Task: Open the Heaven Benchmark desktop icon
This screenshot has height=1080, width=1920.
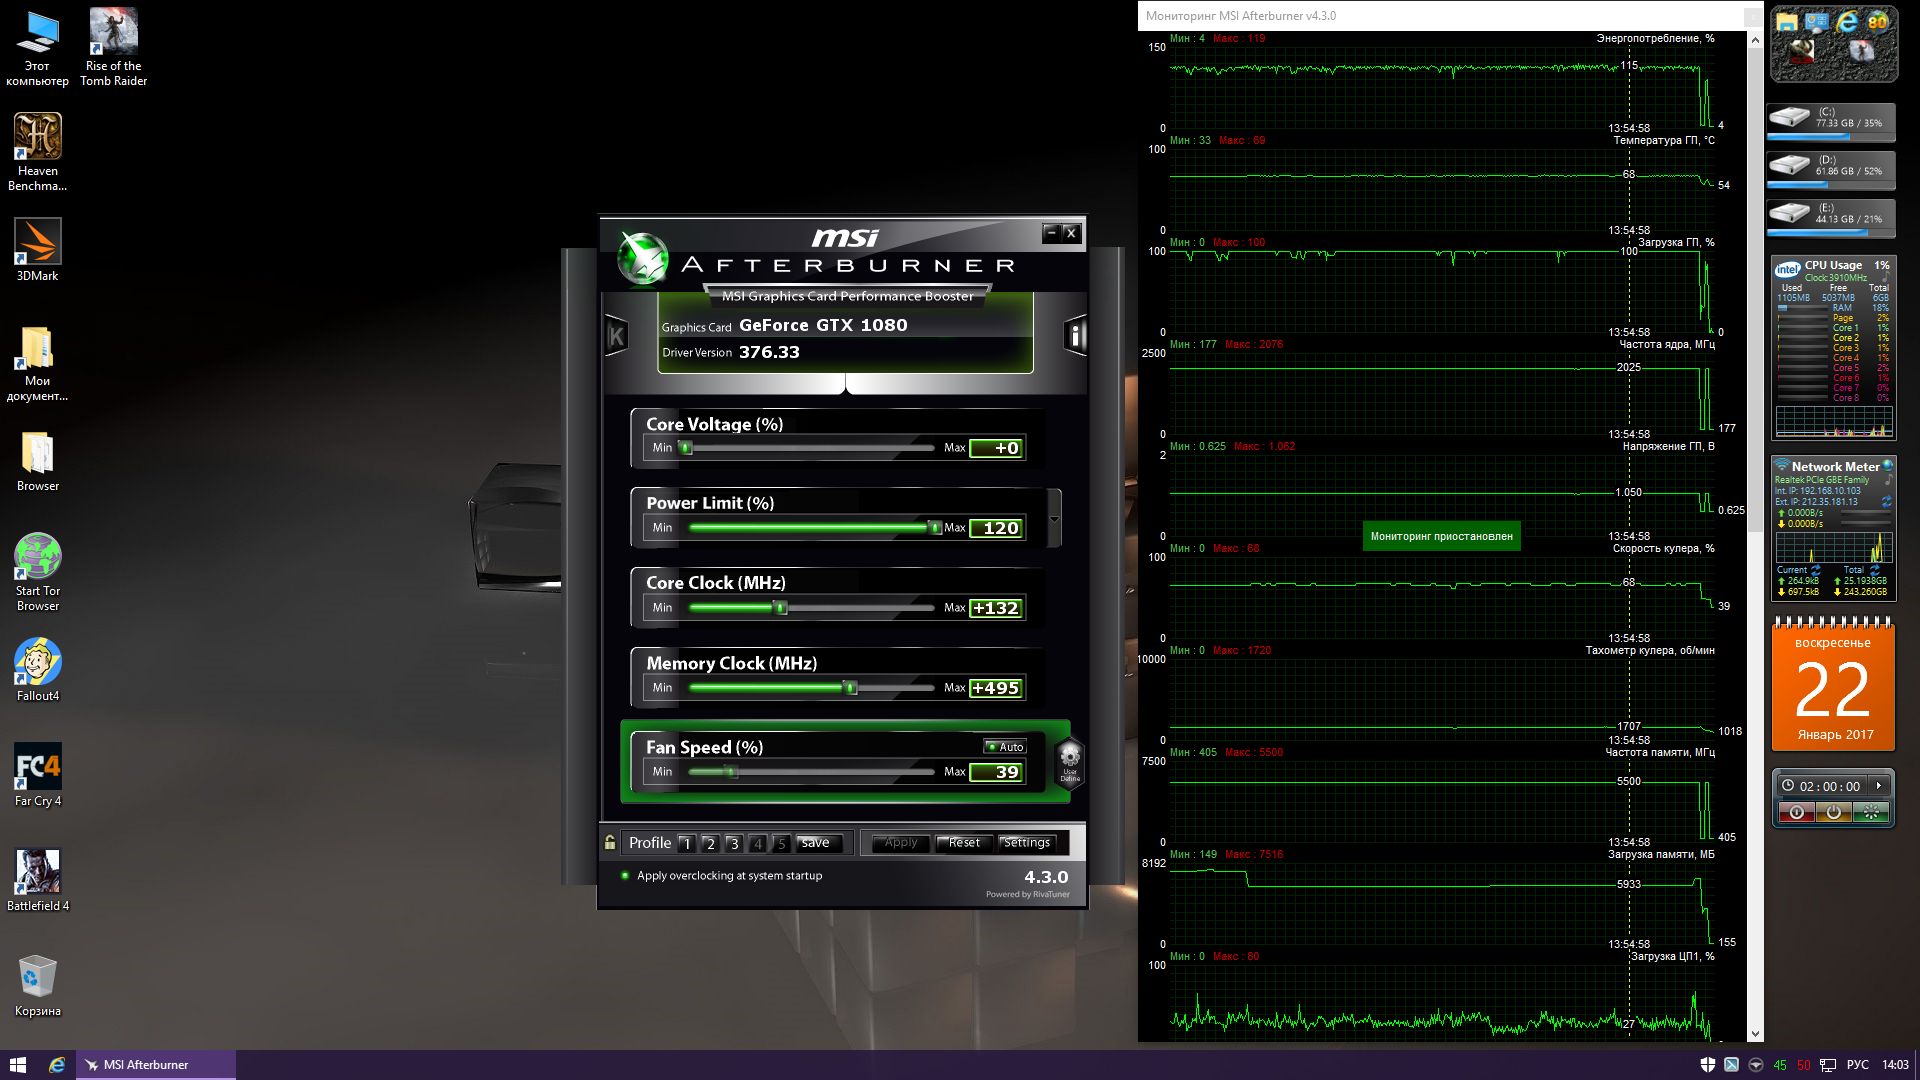Action: [38, 137]
